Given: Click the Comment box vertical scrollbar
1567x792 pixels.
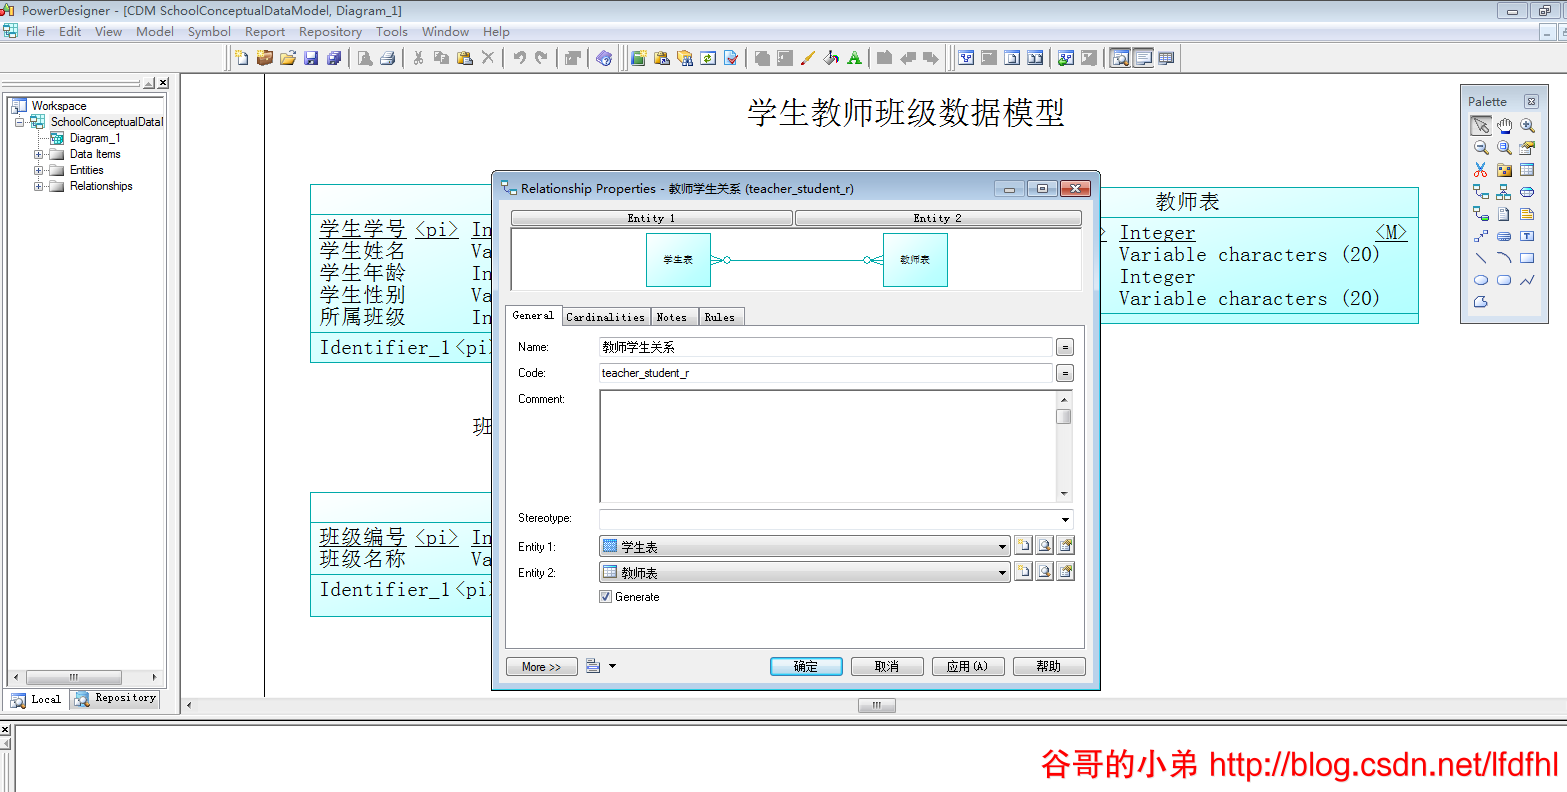Looking at the screenshot, I should pos(1064,446).
